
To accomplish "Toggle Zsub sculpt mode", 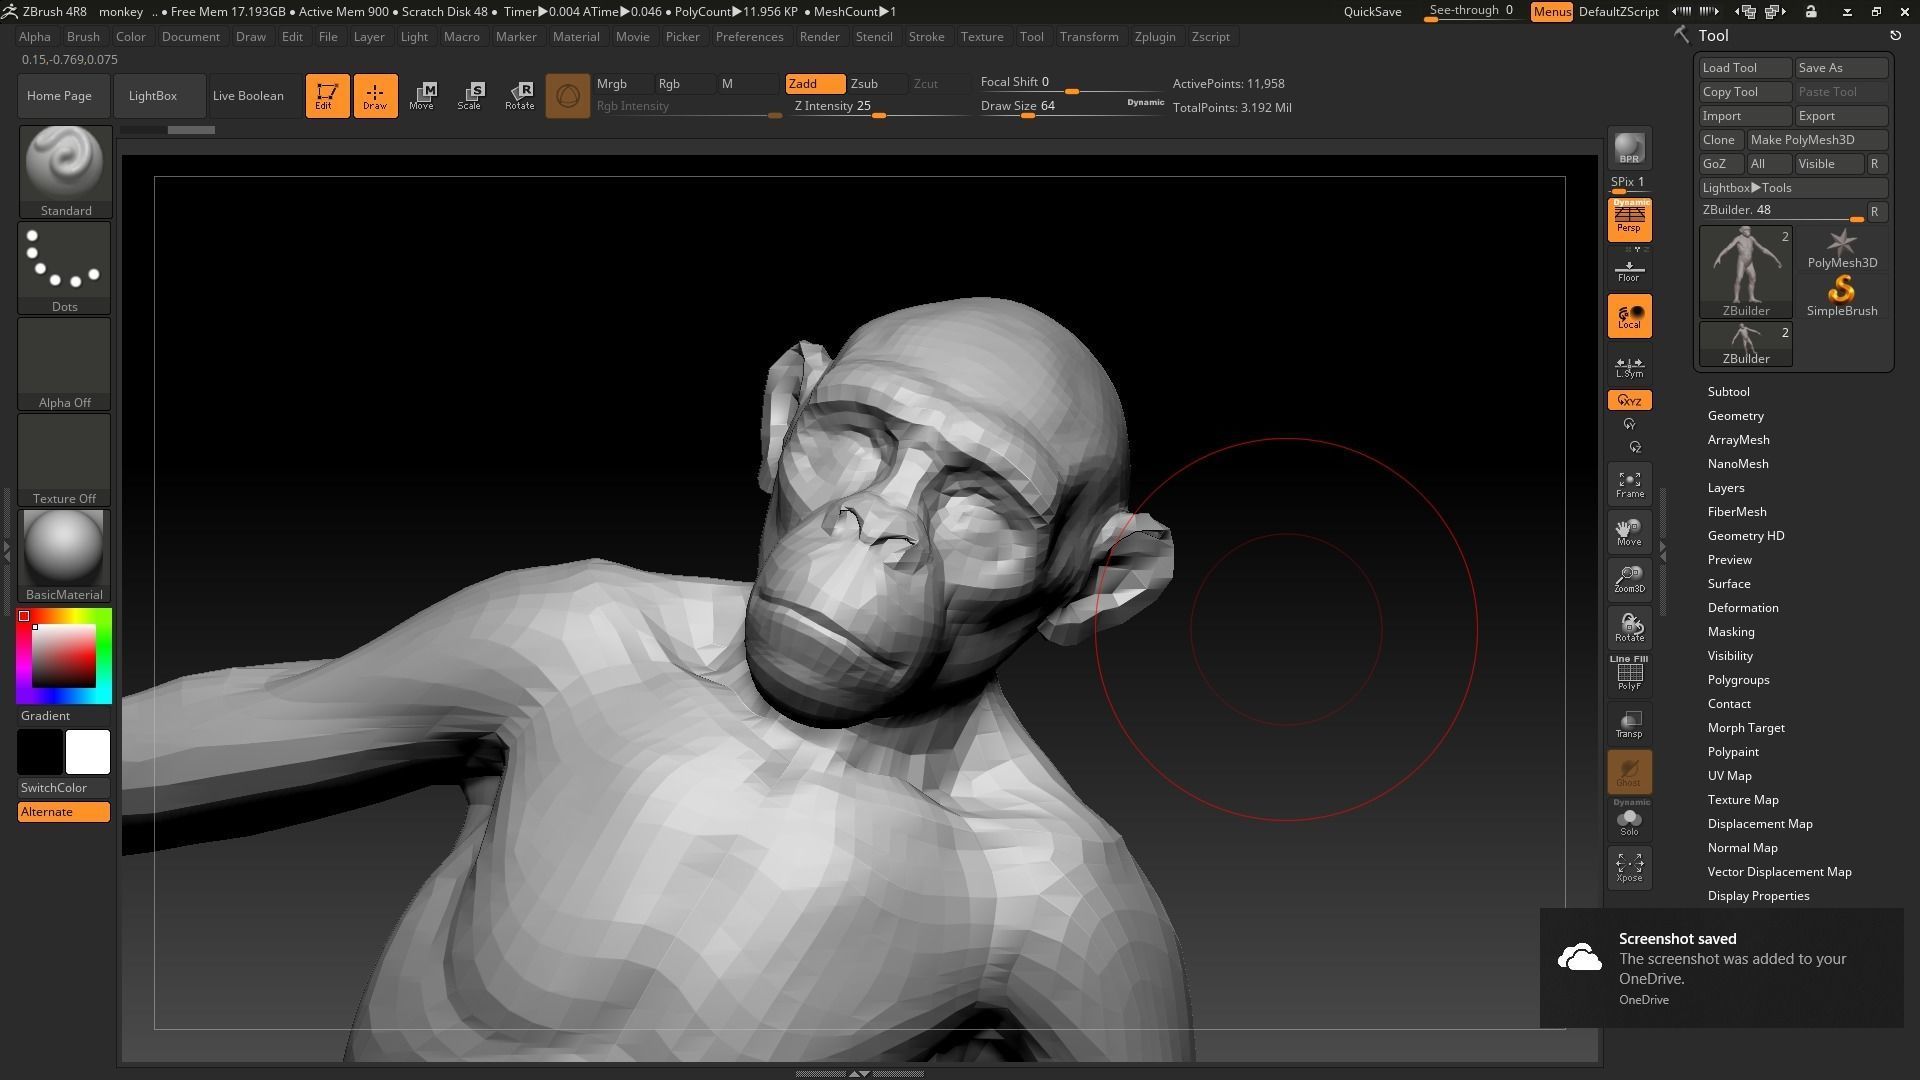I will (877, 84).
